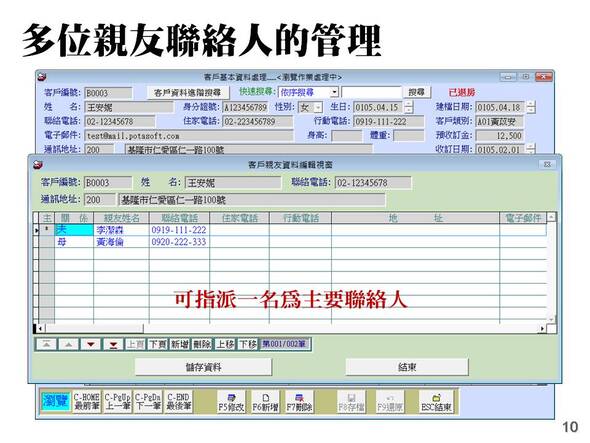Click the 電子郵件 column header in grid
590x443 pixels.
pos(523,218)
